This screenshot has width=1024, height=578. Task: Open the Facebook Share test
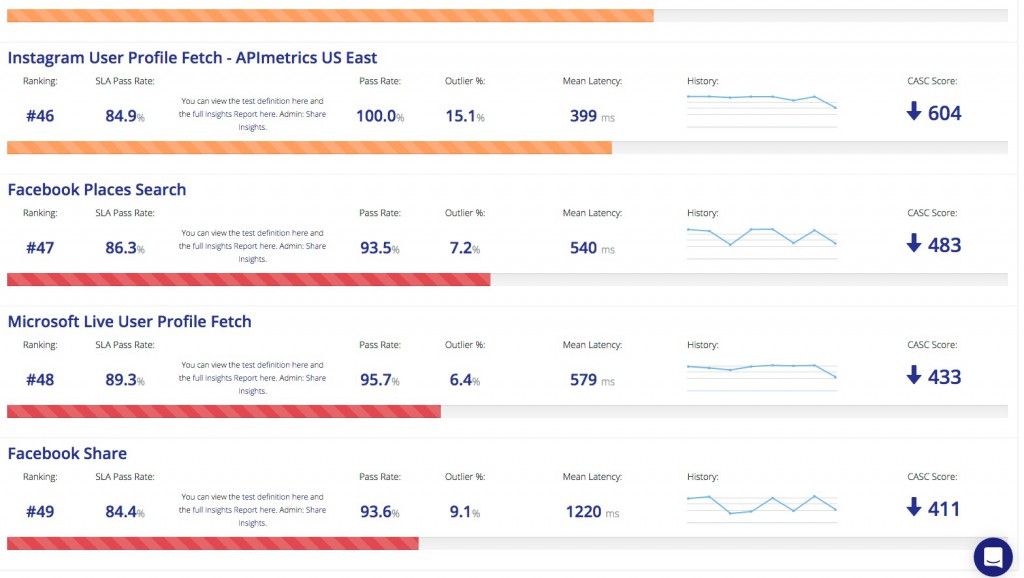point(67,453)
